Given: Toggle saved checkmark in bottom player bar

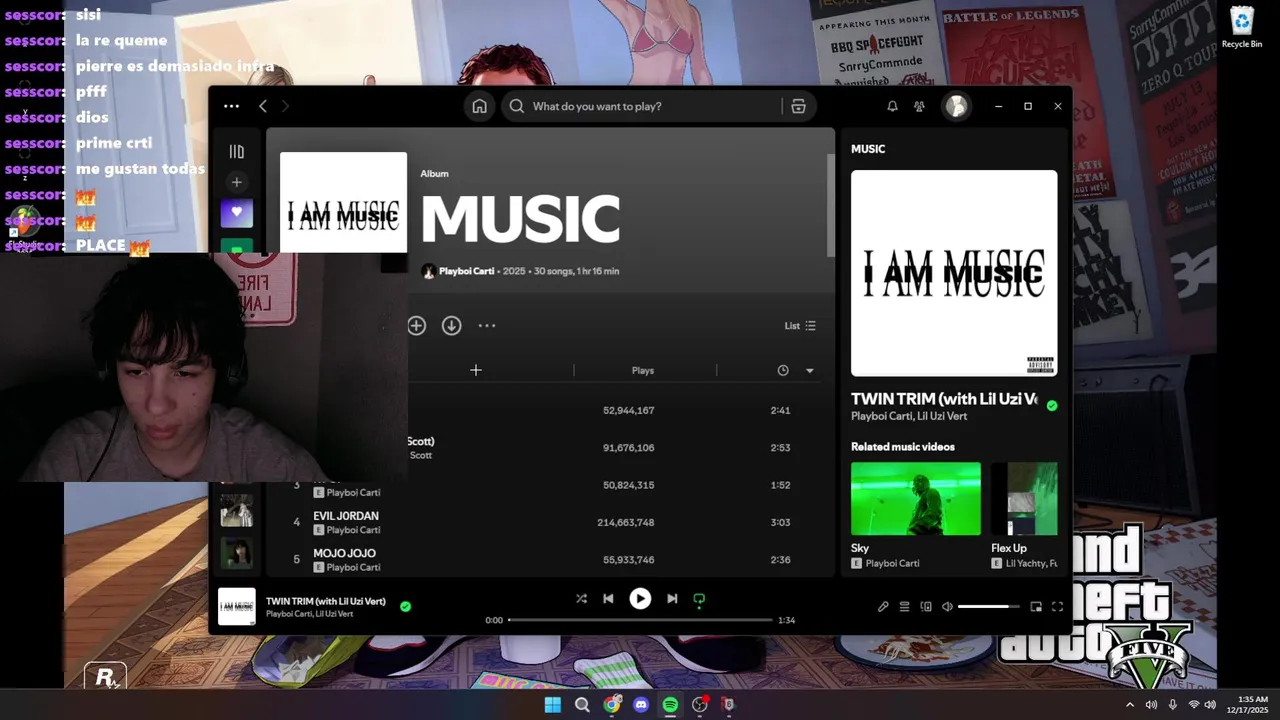Looking at the screenshot, I should 405,606.
